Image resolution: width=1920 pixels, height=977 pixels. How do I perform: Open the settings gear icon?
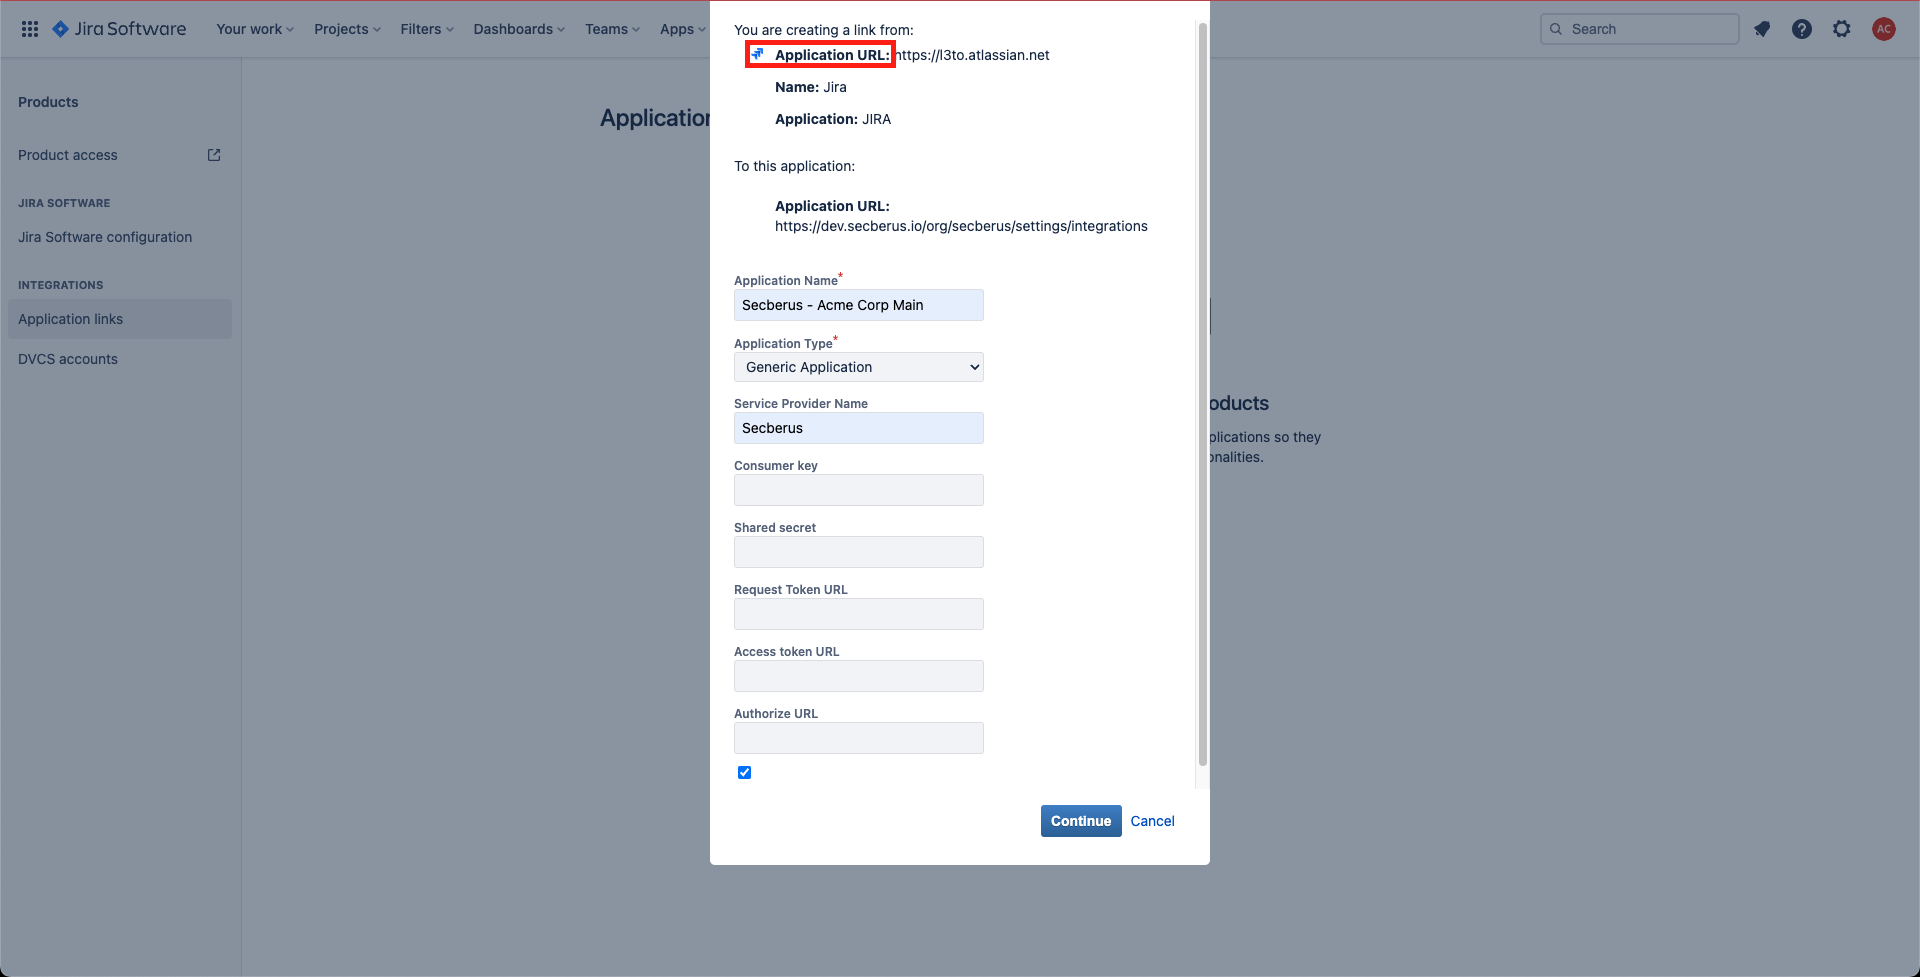[x=1842, y=29]
